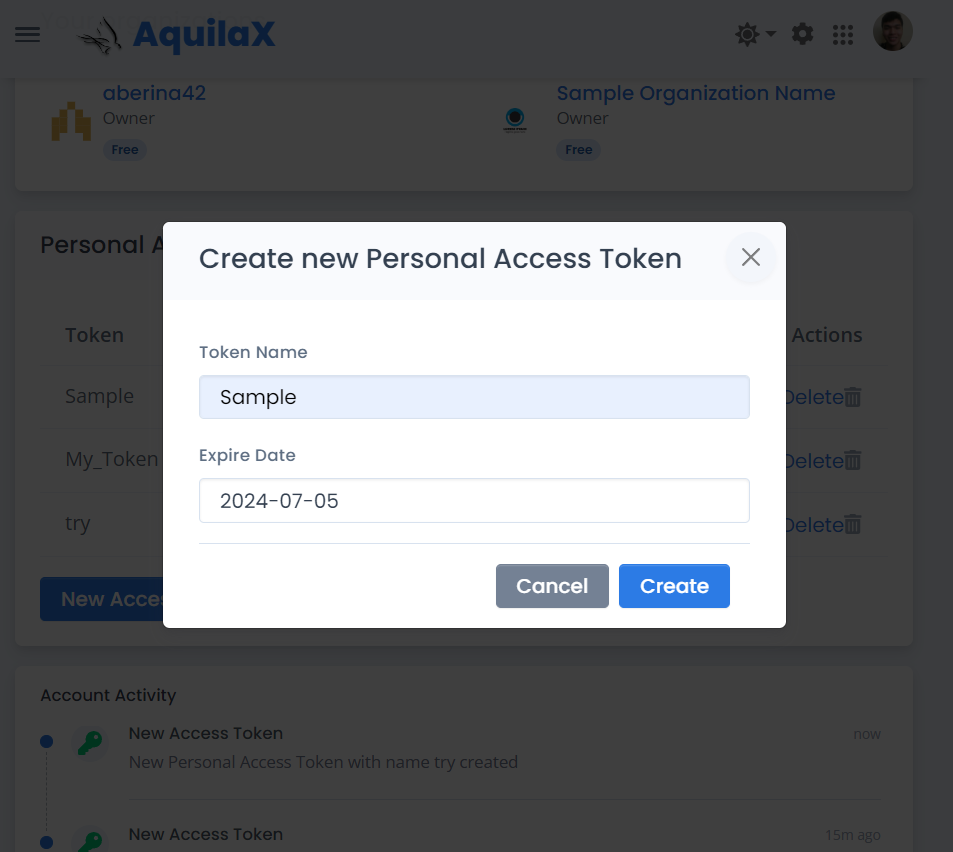
Task: Open the settings gear icon
Action: (803, 35)
